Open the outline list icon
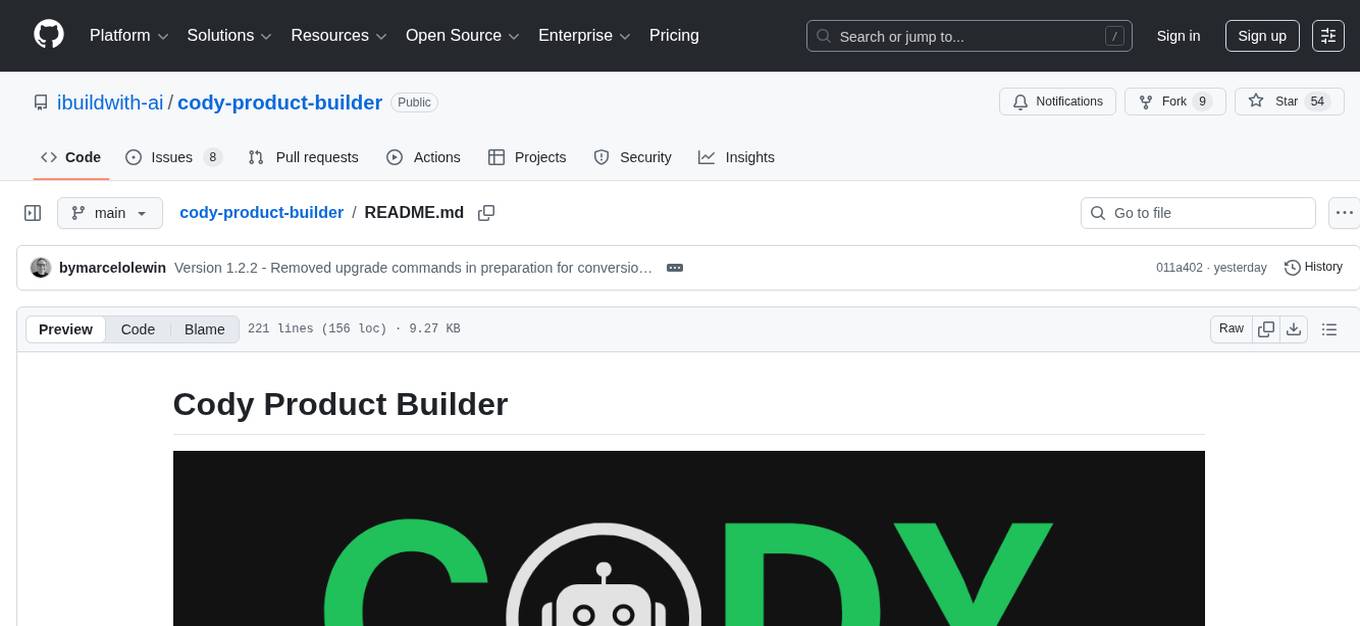The height and width of the screenshot is (626, 1360). 1329,328
